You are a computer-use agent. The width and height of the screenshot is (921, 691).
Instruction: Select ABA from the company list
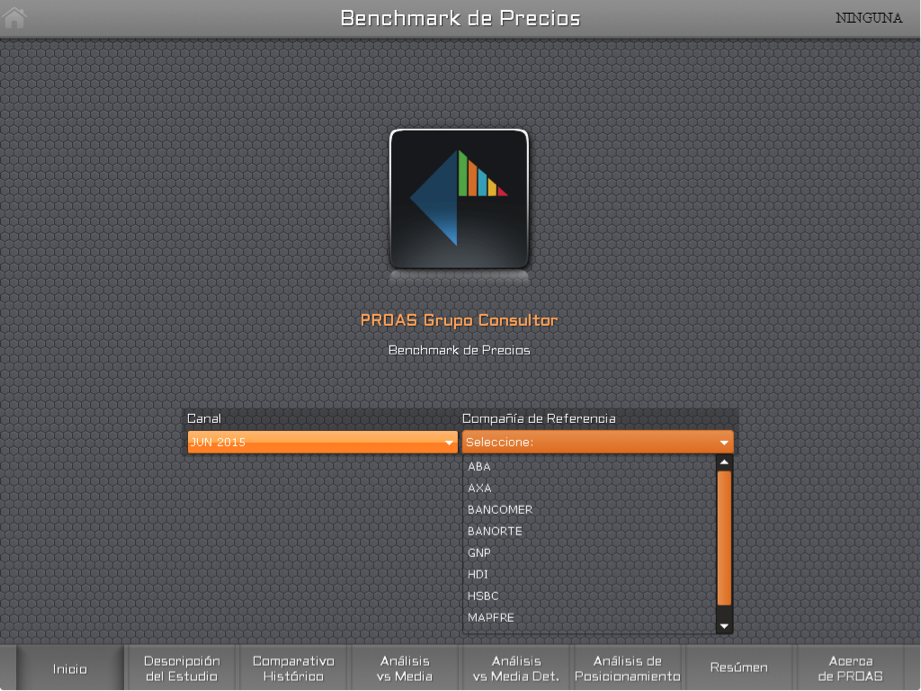(x=480, y=467)
